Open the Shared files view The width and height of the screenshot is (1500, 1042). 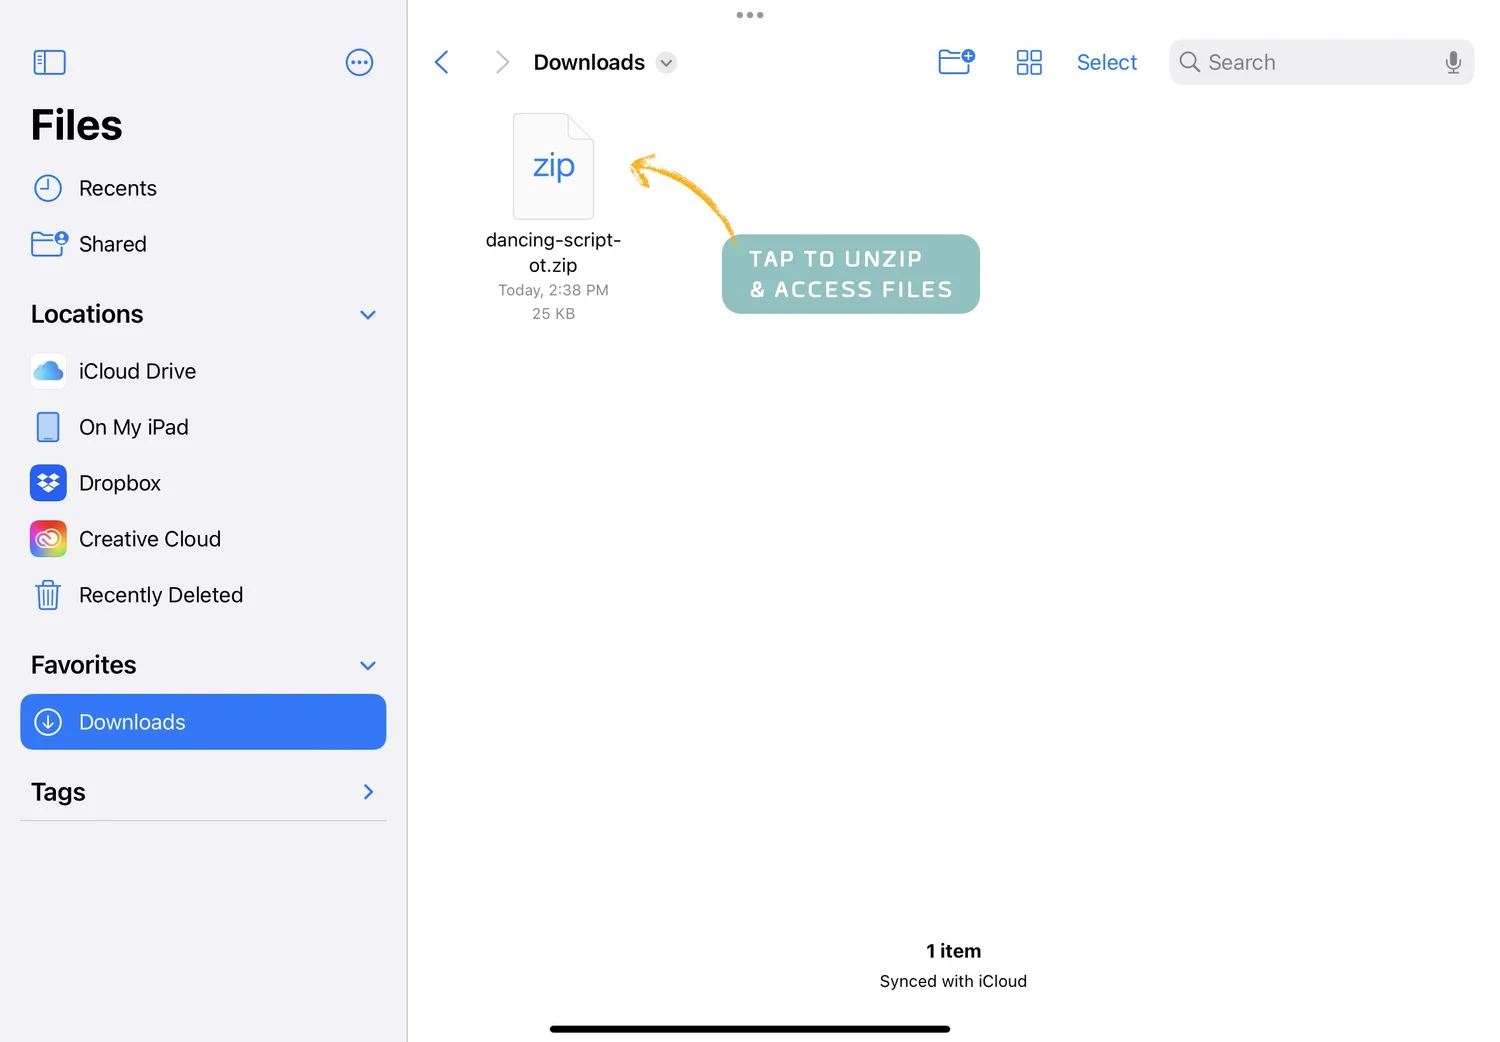point(112,243)
